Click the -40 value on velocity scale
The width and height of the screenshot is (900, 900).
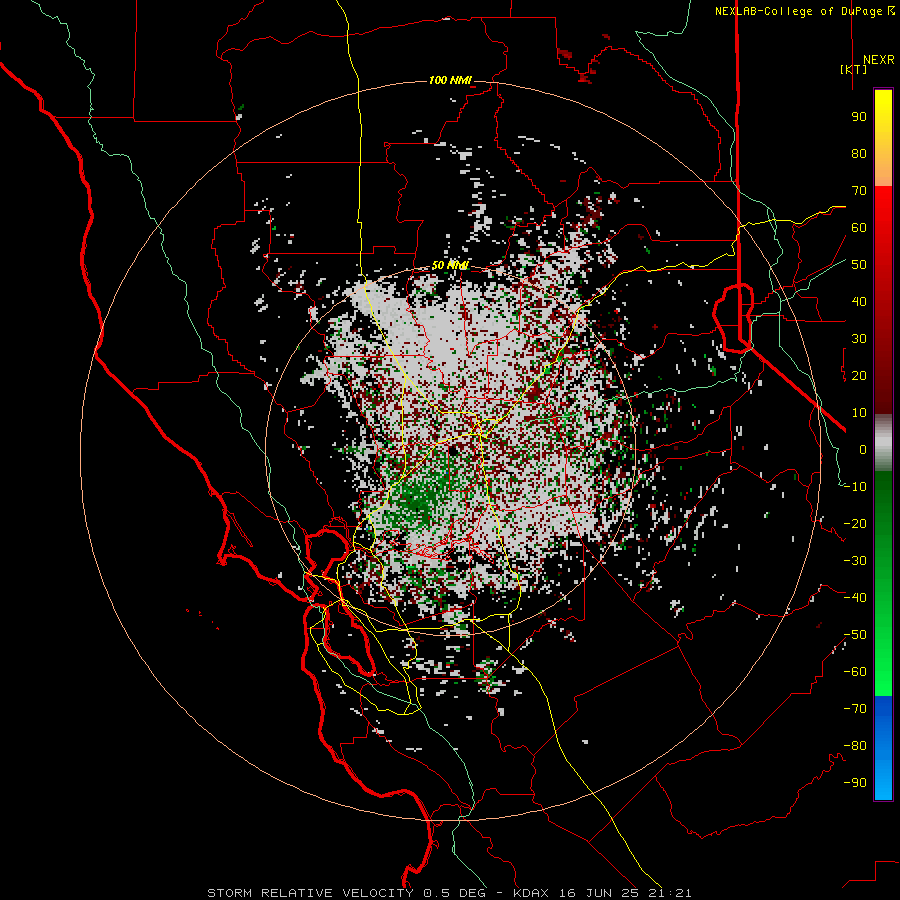point(855,598)
